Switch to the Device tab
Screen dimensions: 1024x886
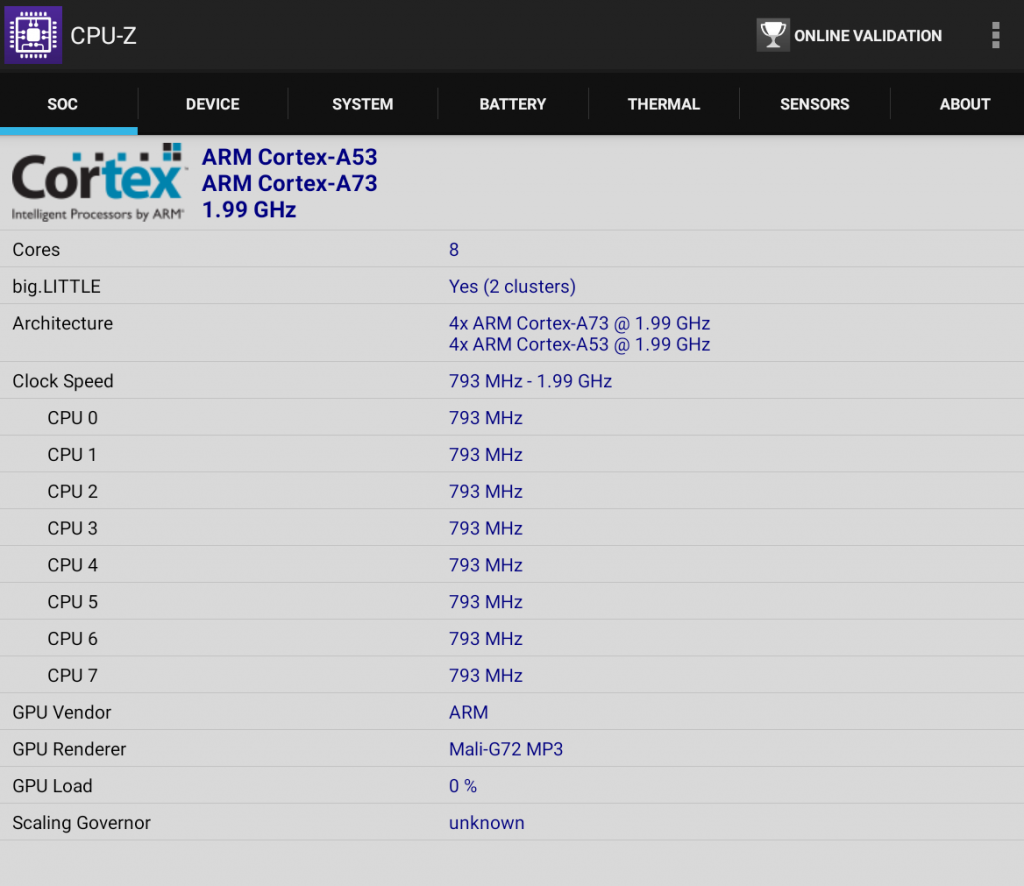tap(212, 104)
